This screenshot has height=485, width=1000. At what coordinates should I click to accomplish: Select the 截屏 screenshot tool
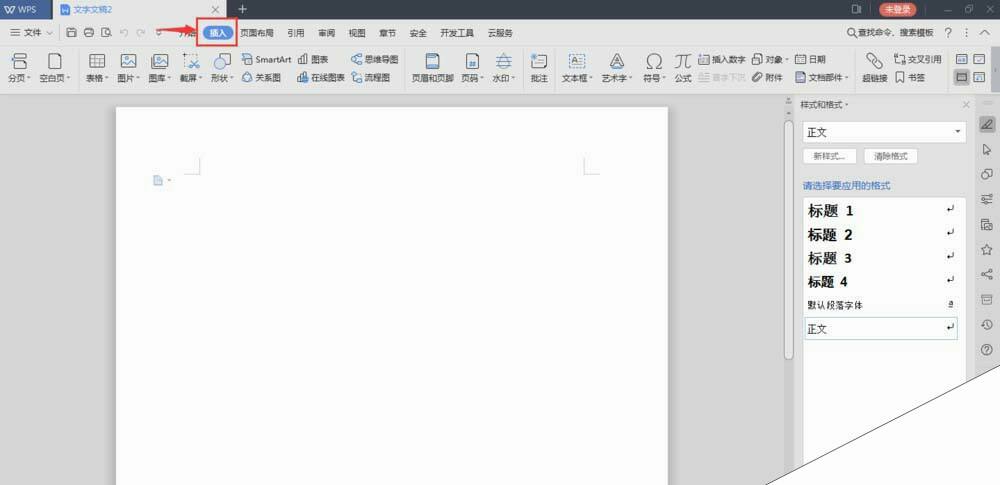click(x=191, y=68)
